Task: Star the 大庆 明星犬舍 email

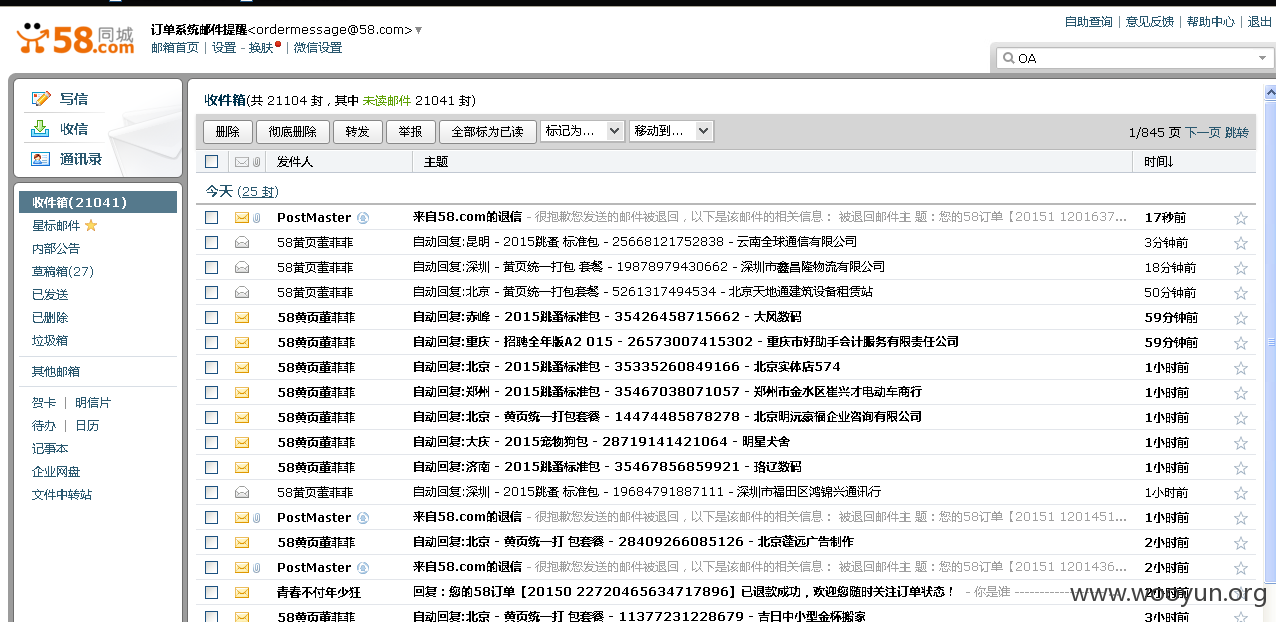Action: 1241,443
